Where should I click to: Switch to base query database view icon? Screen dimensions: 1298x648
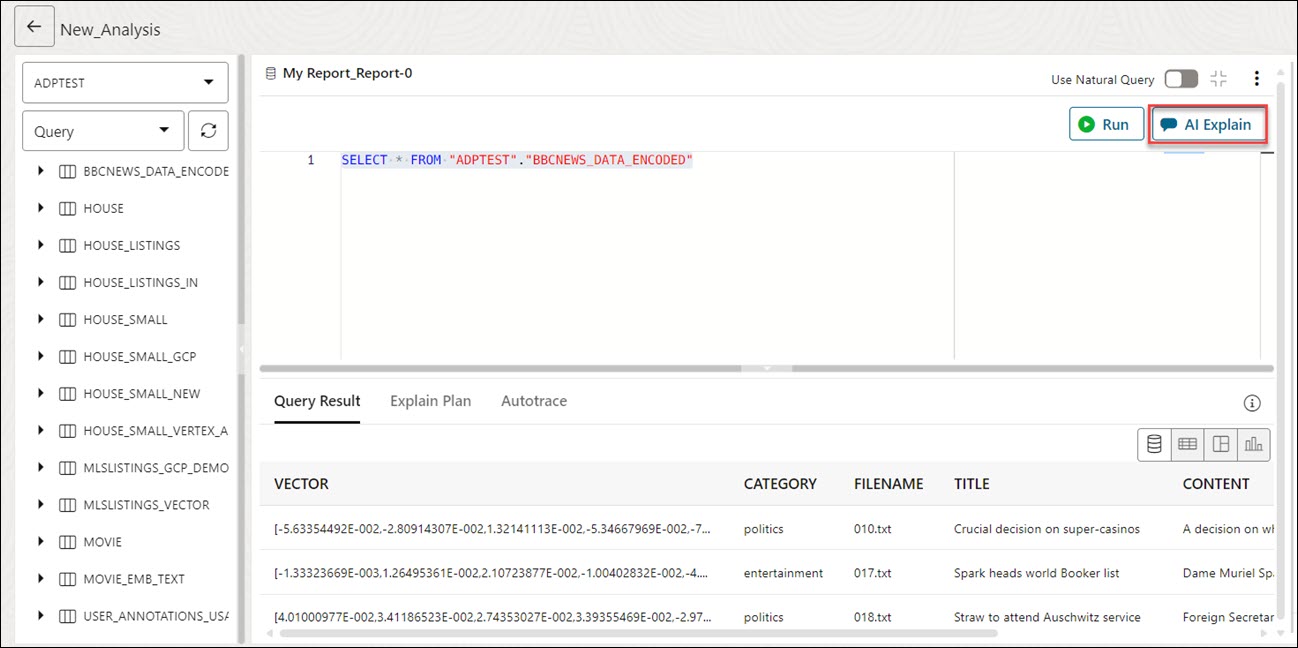(1154, 445)
